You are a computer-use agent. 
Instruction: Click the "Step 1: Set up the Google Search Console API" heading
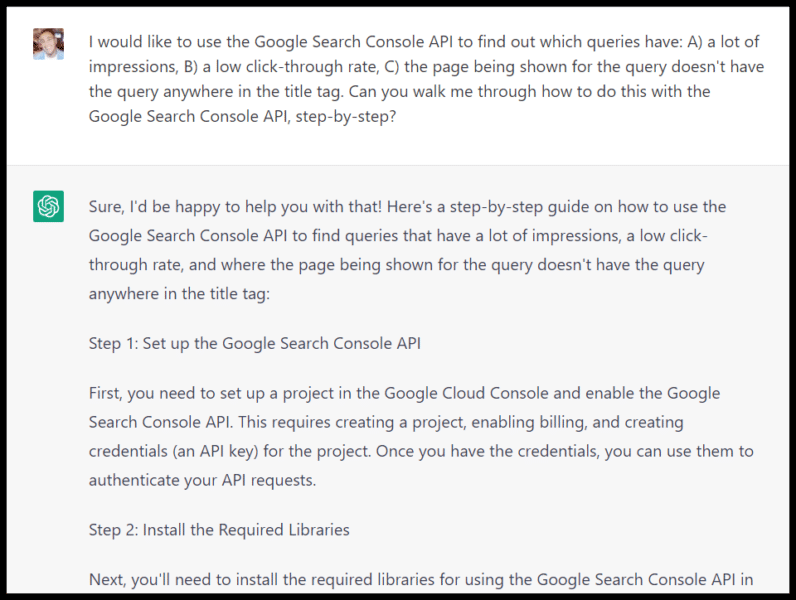click(x=255, y=344)
